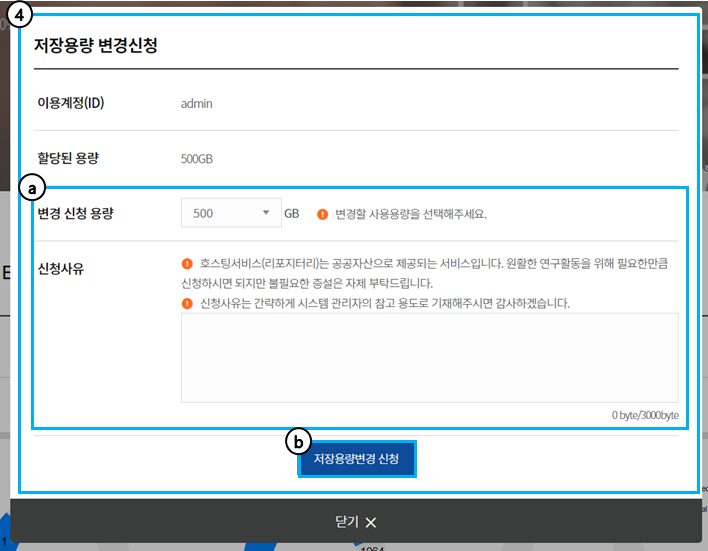The height and width of the screenshot is (551, 708).
Task: Click the allocated 500GB value
Action: pyautogui.click(x=197, y=159)
